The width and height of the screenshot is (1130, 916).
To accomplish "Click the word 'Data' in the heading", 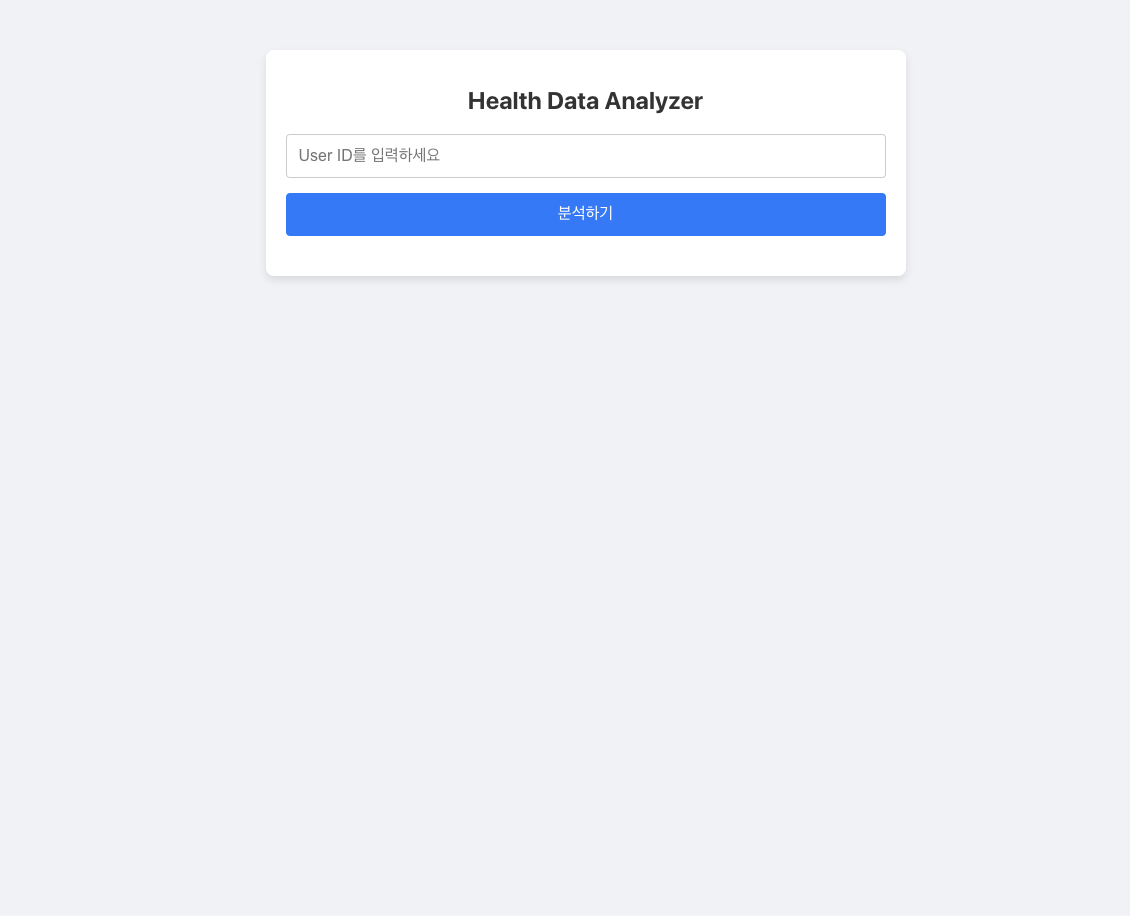I will (573, 101).
